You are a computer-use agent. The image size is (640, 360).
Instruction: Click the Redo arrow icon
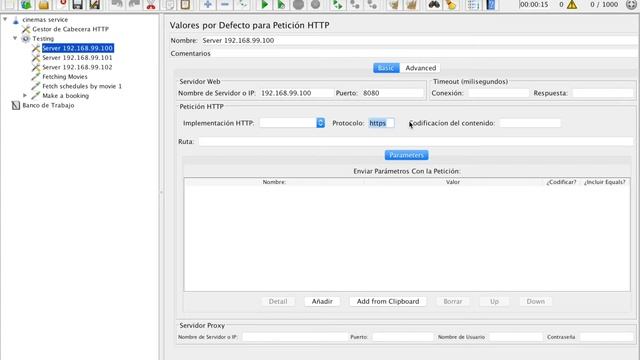pyautogui.click(x=134, y=4)
